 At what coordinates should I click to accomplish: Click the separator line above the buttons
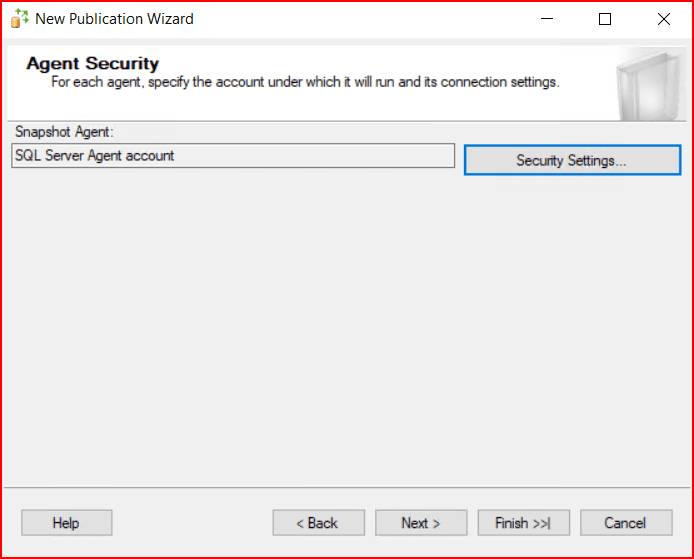click(x=345, y=488)
